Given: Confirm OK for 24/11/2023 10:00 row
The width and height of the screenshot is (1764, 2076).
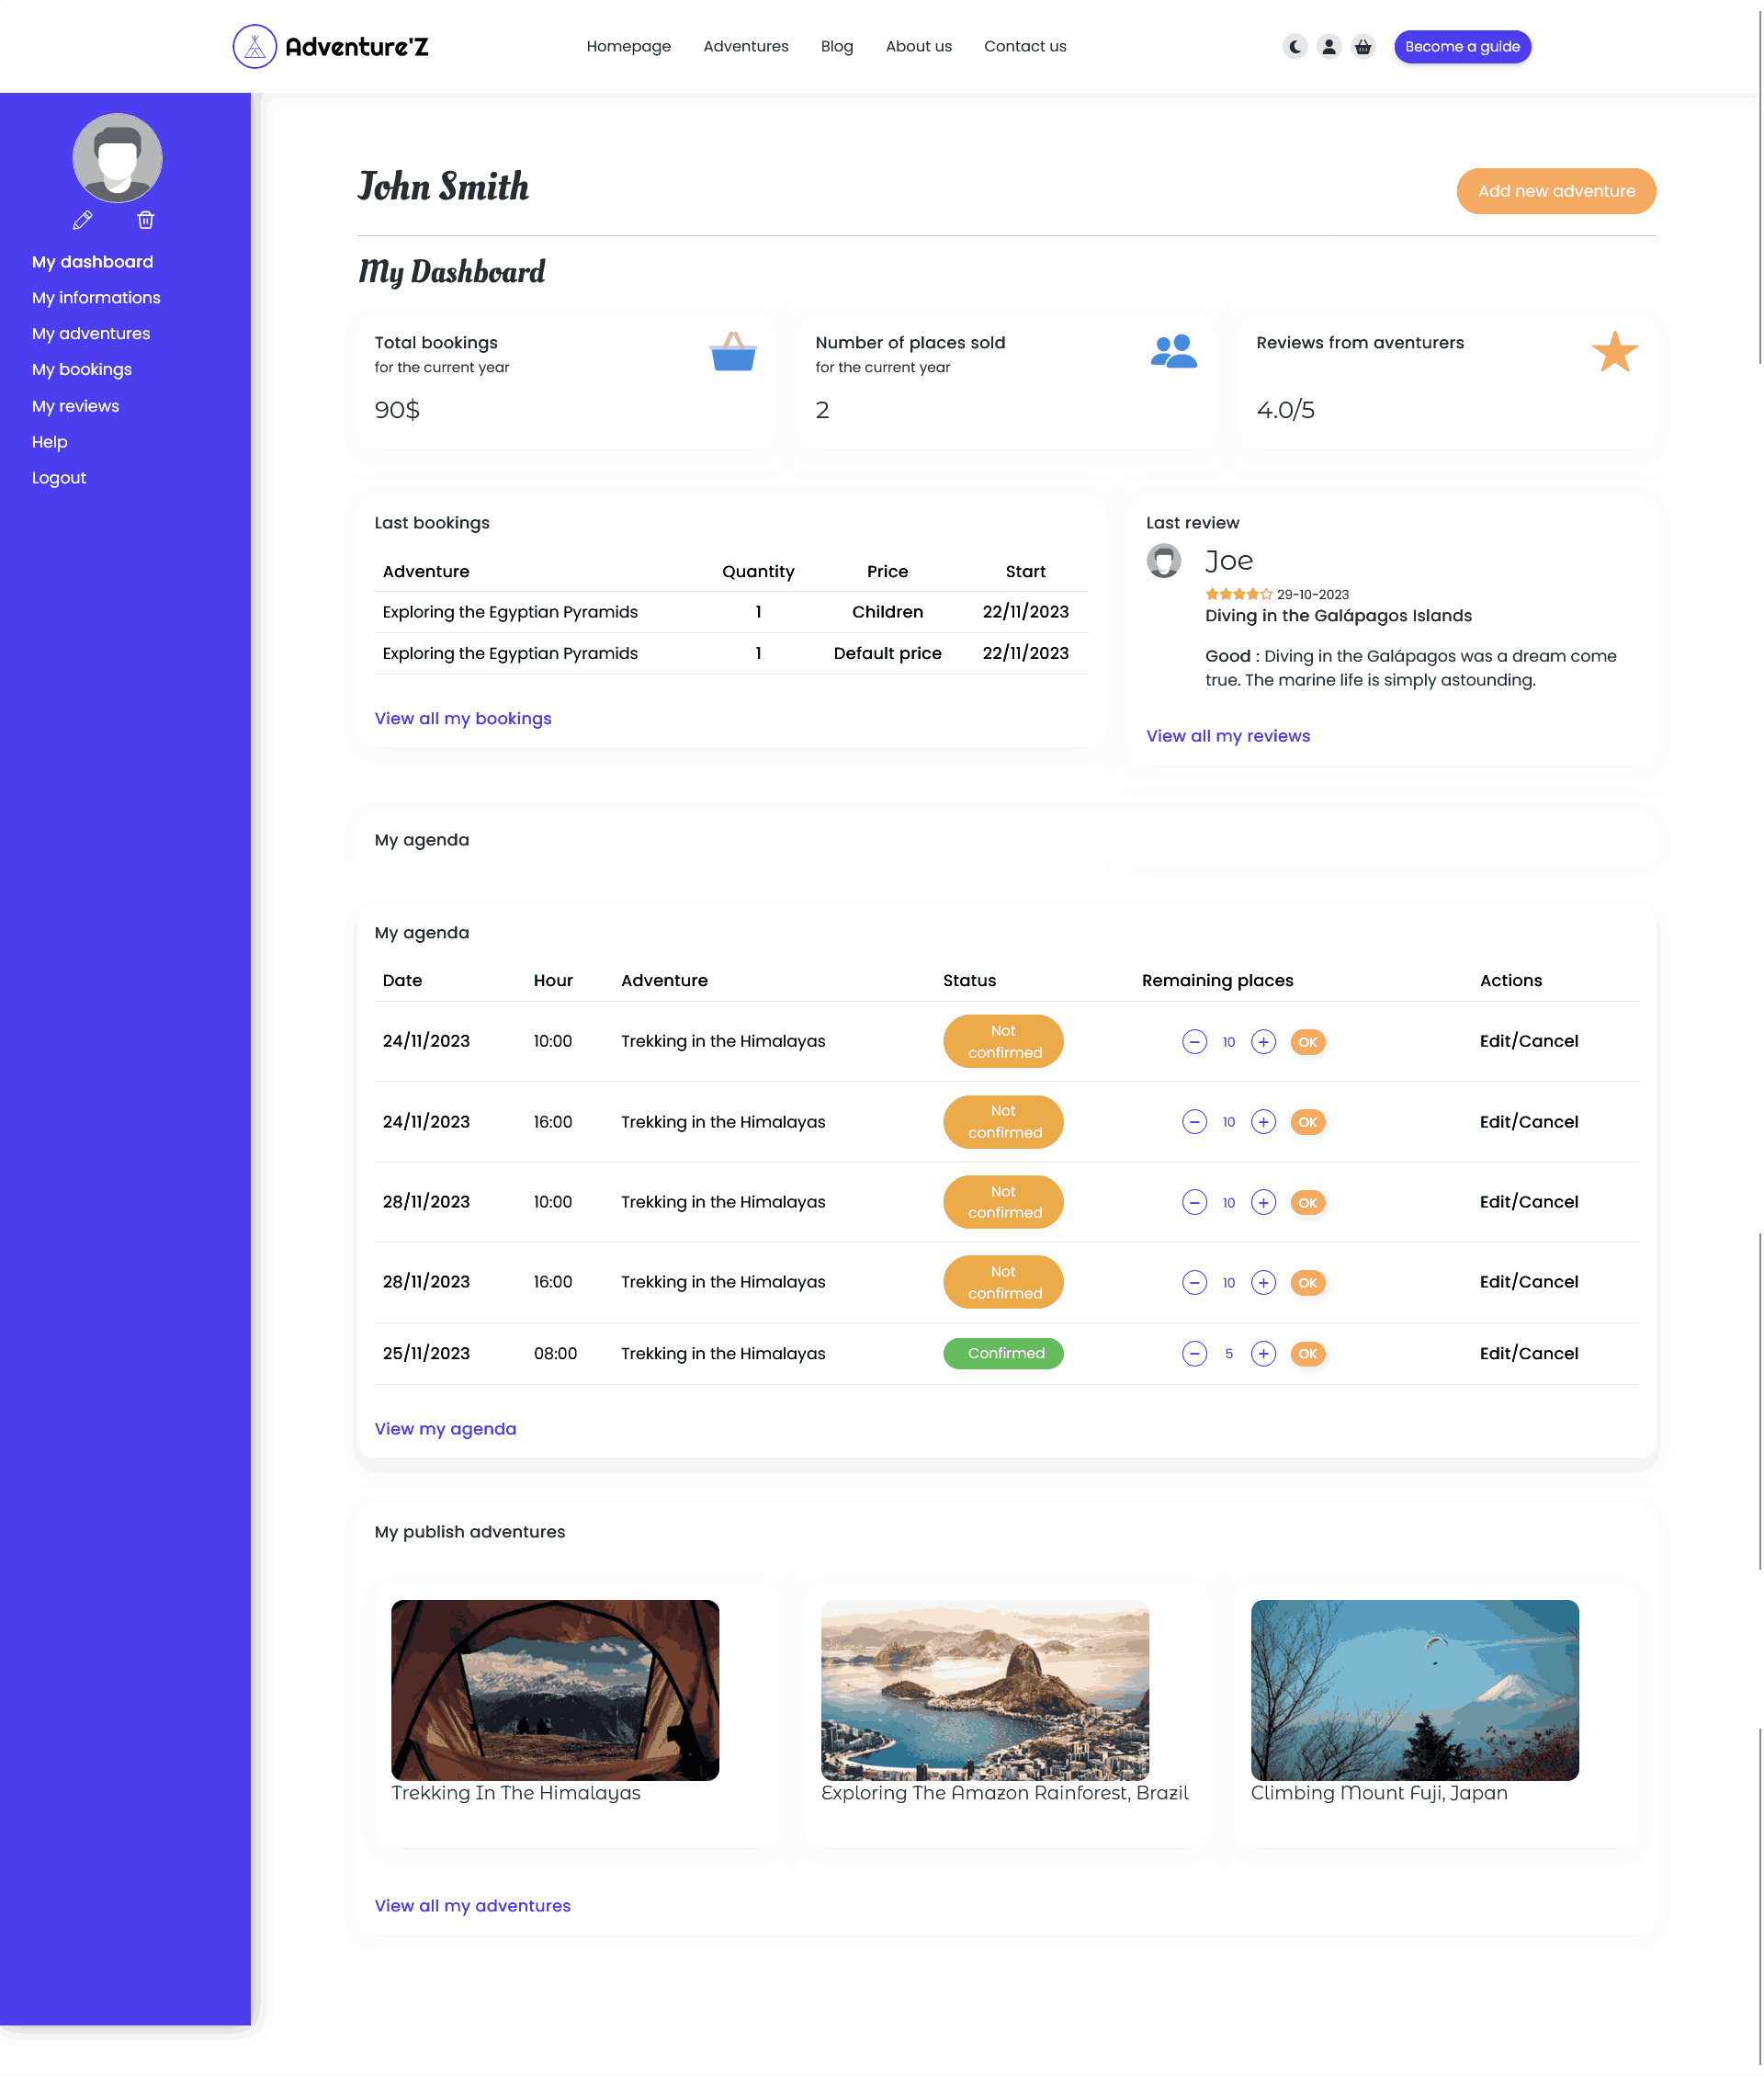Looking at the screenshot, I should (1307, 1042).
